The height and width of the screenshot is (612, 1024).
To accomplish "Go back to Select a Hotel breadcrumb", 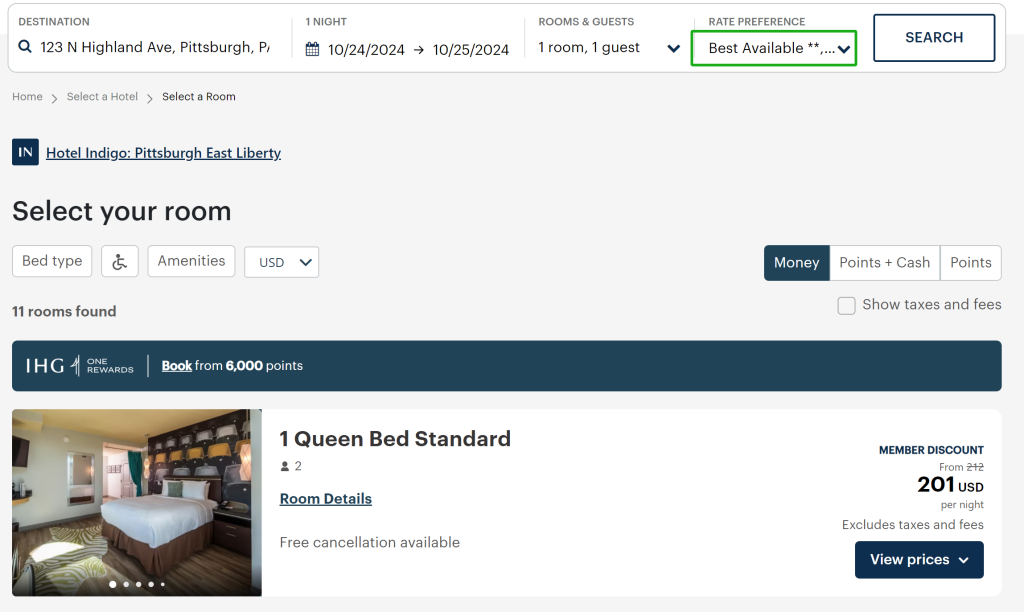I will click(x=102, y=97).
